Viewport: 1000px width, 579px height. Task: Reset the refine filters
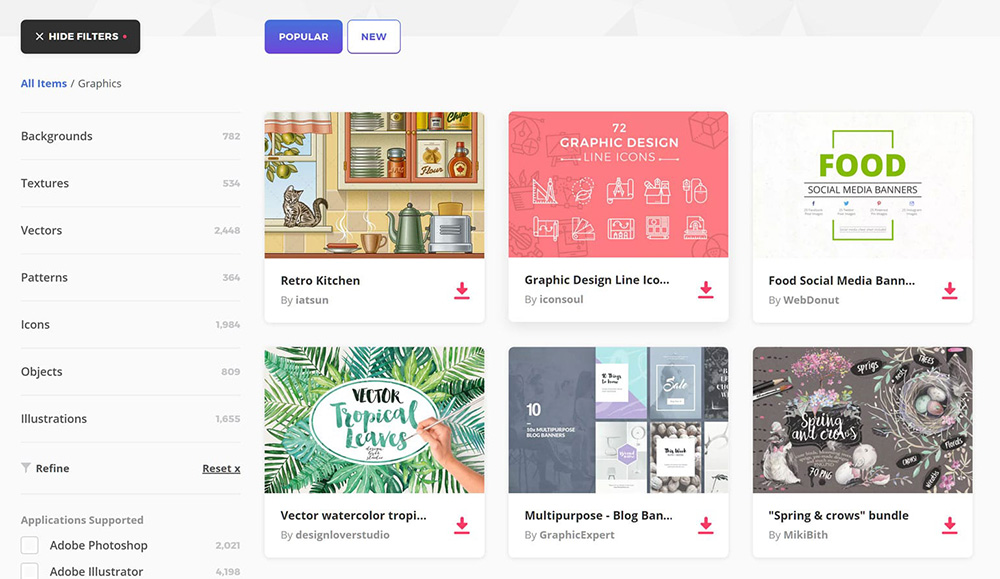pos(221,468)
